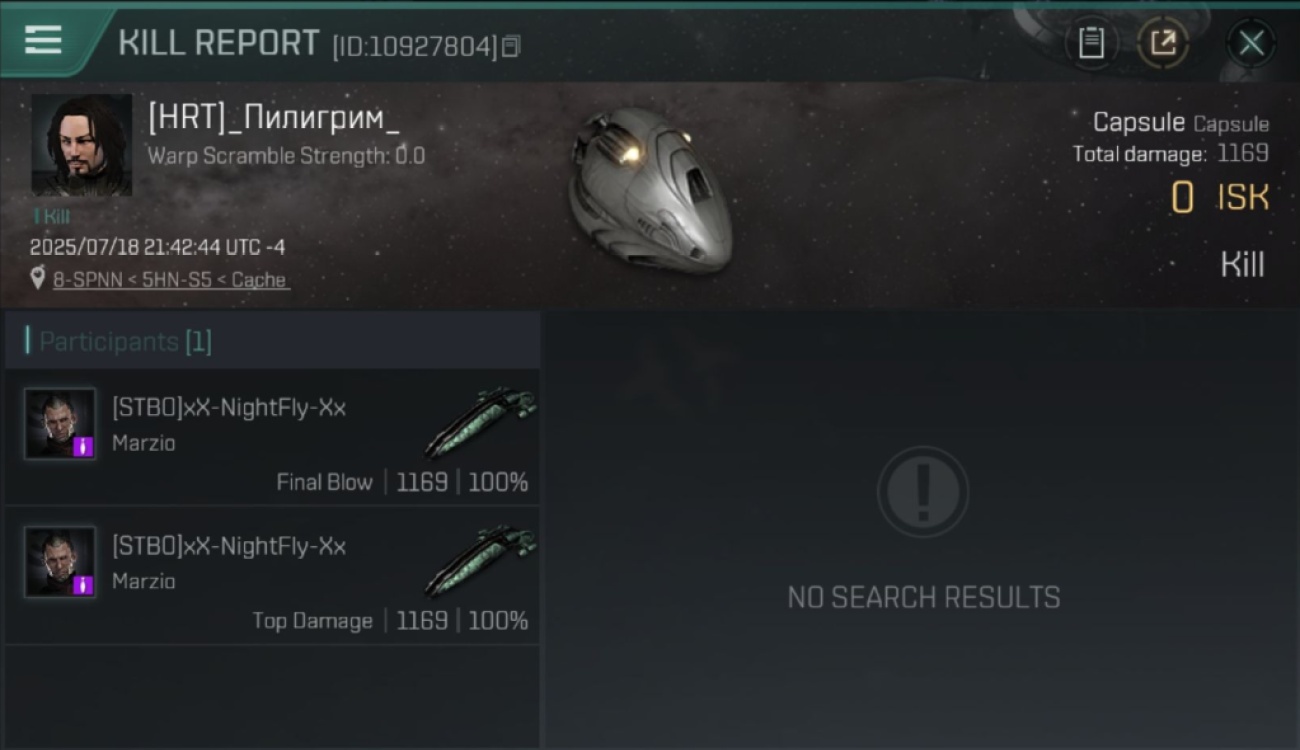Select Top Damage xX-NightFly-Xx name

229,546
